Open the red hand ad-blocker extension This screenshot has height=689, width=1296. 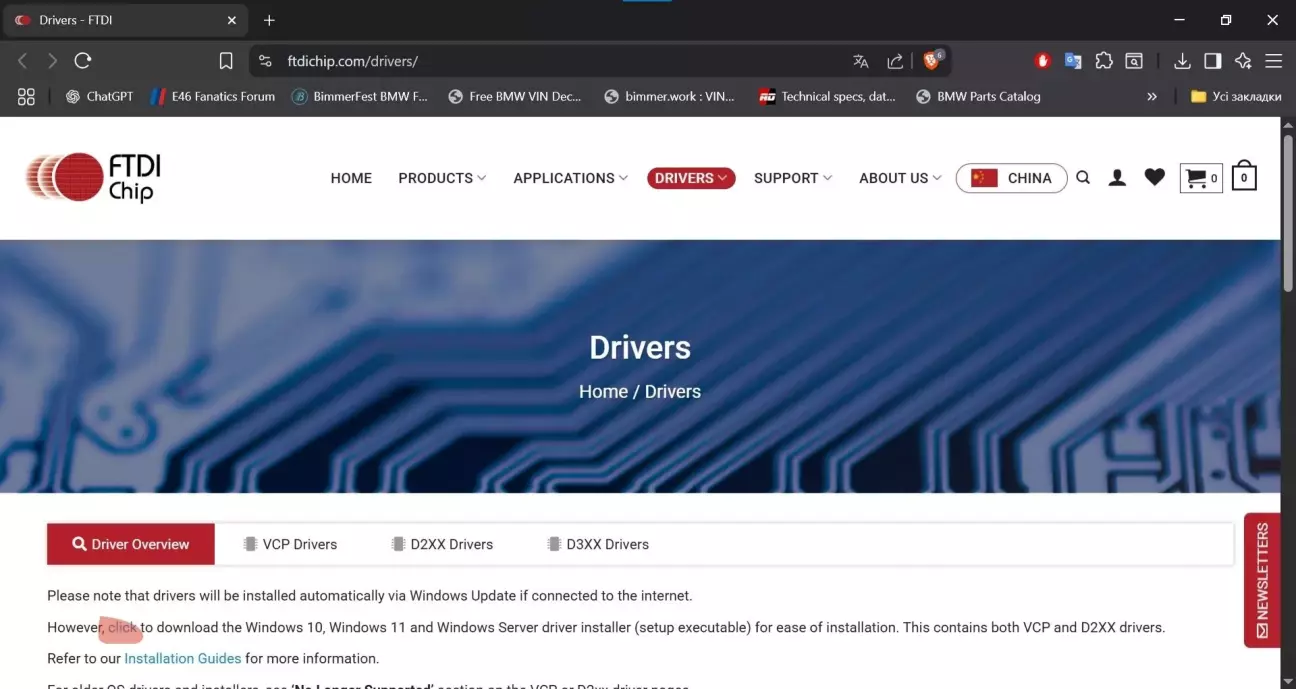click(x=1043, y=61)
